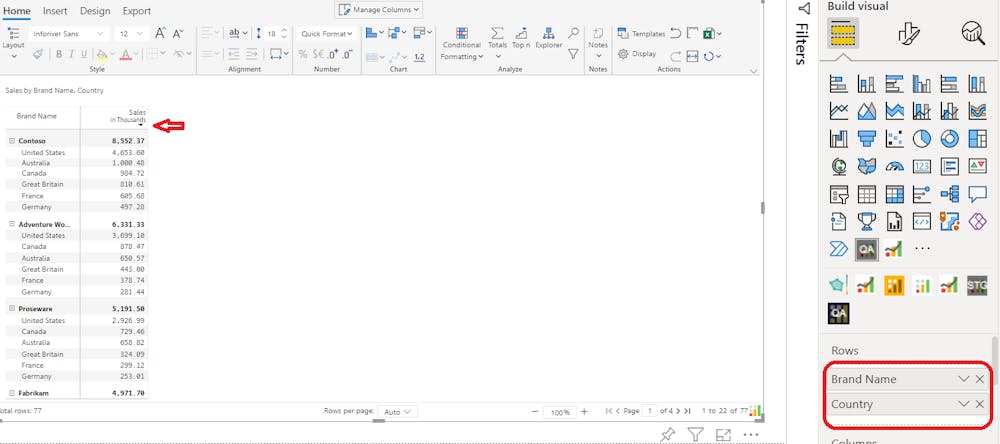Open the Manage Columns dropdown
The width and height of the screenshot is (1000, 444).
pyautogui.click(x=379, y=10)
